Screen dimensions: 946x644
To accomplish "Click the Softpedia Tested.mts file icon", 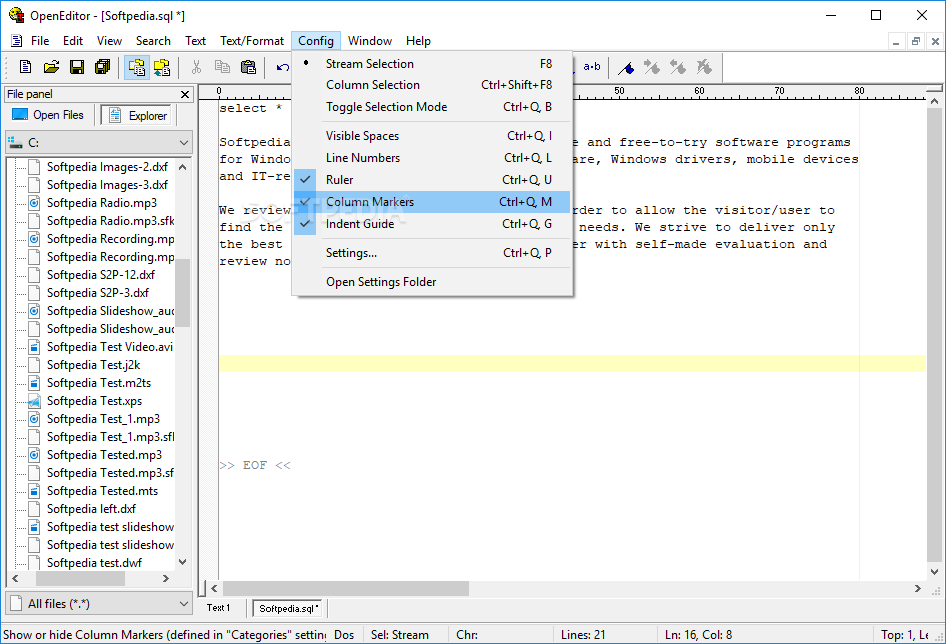I will (x=34, y=491).
